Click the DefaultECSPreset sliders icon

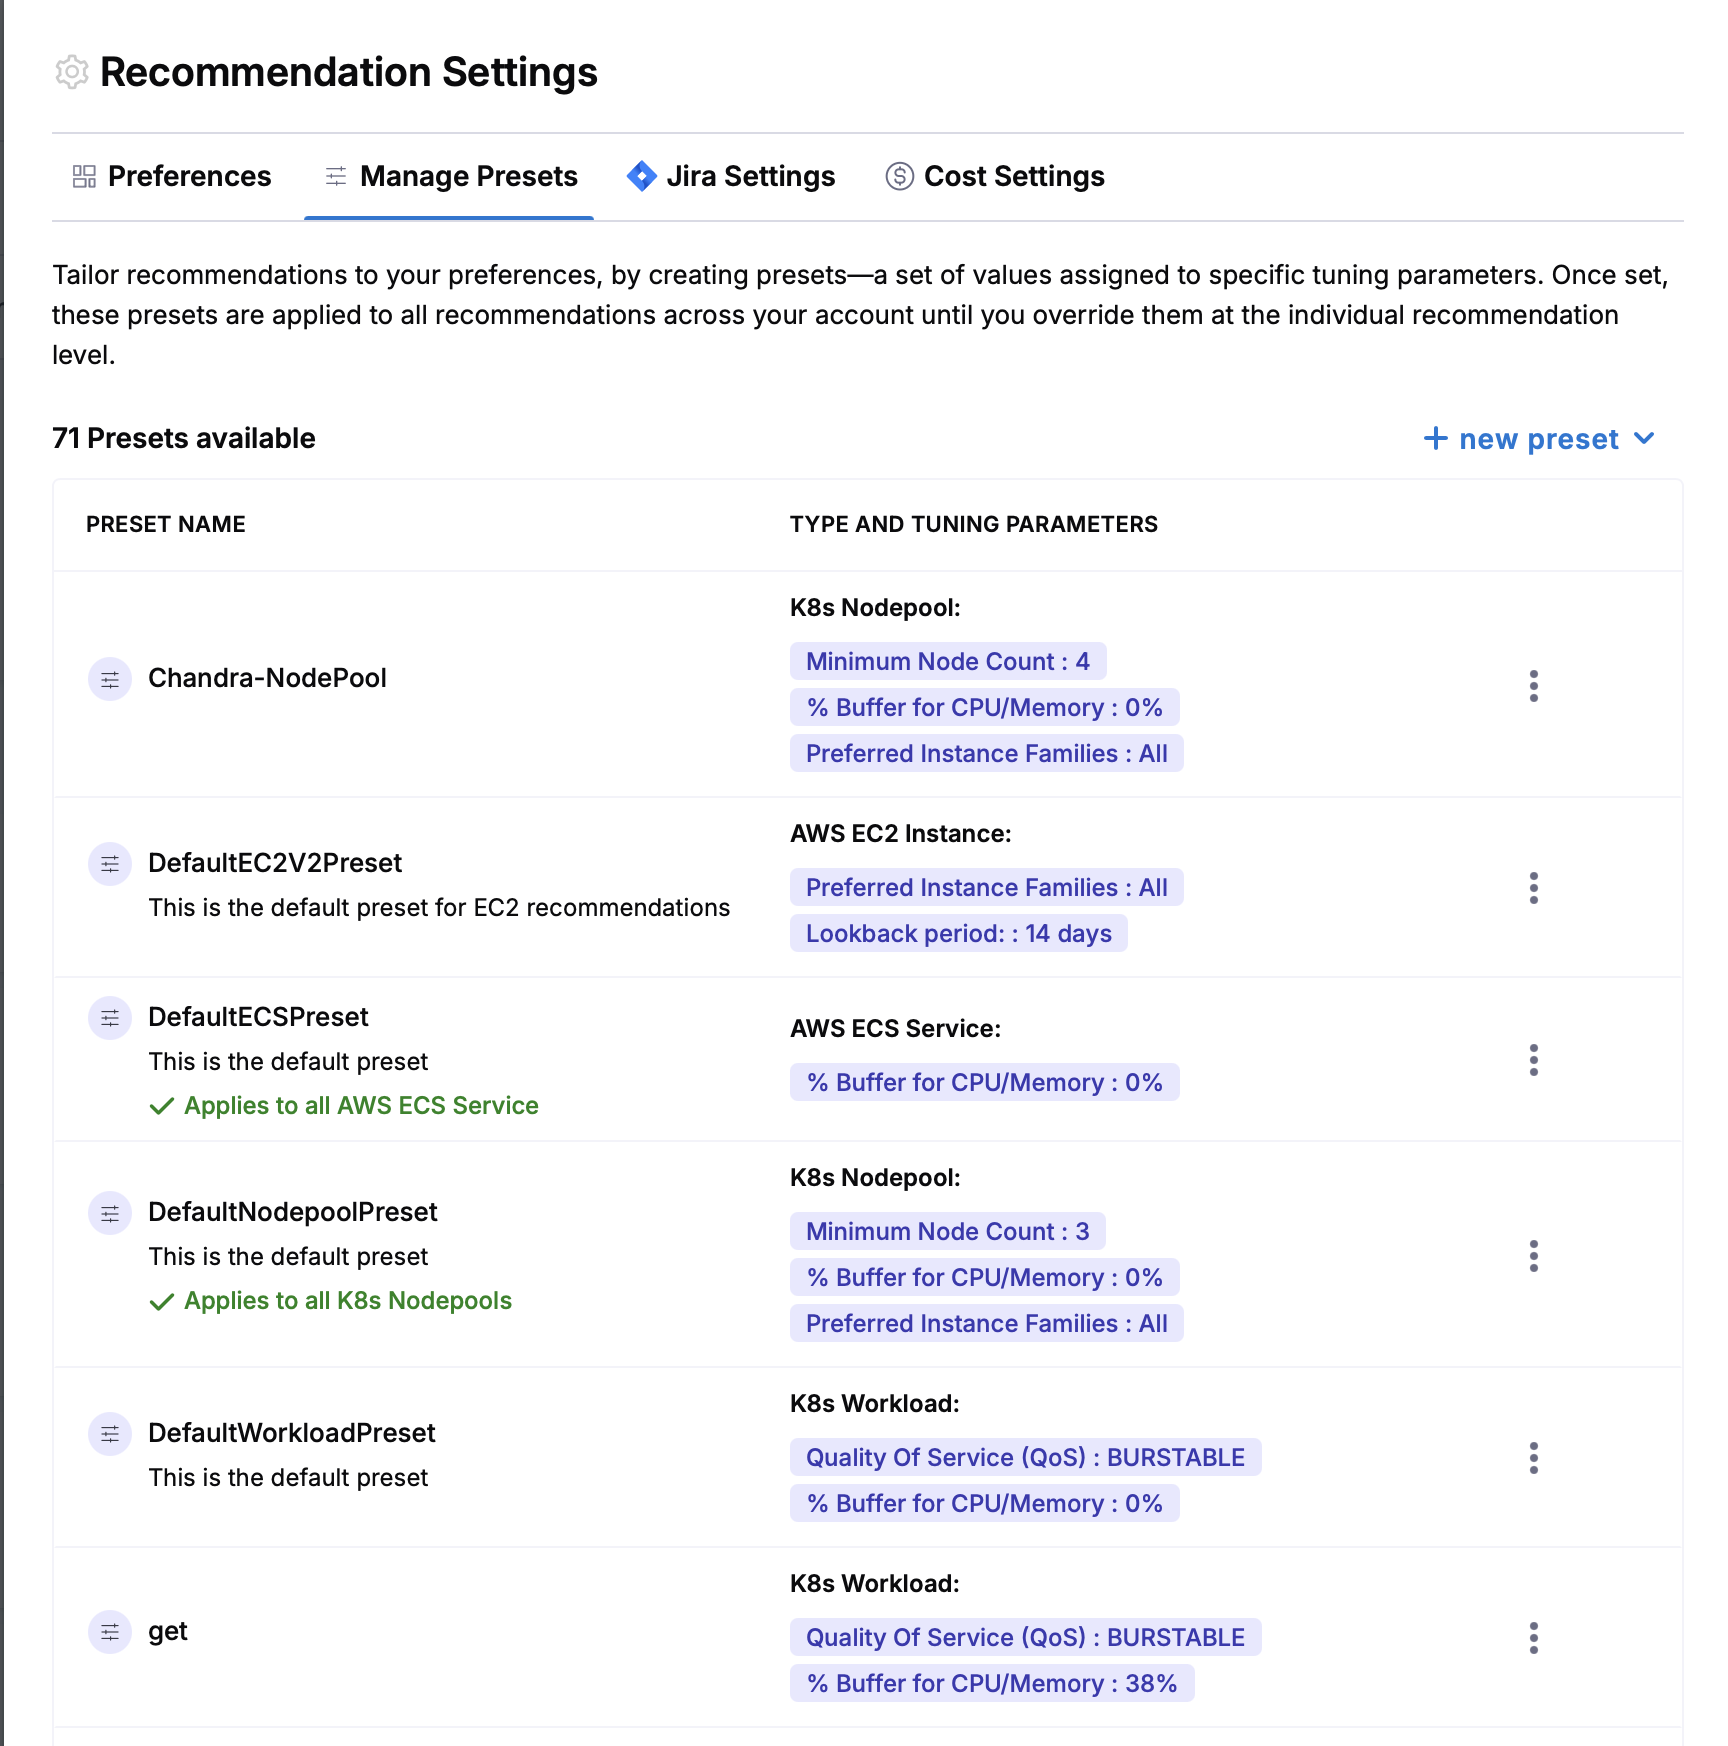110,1018
